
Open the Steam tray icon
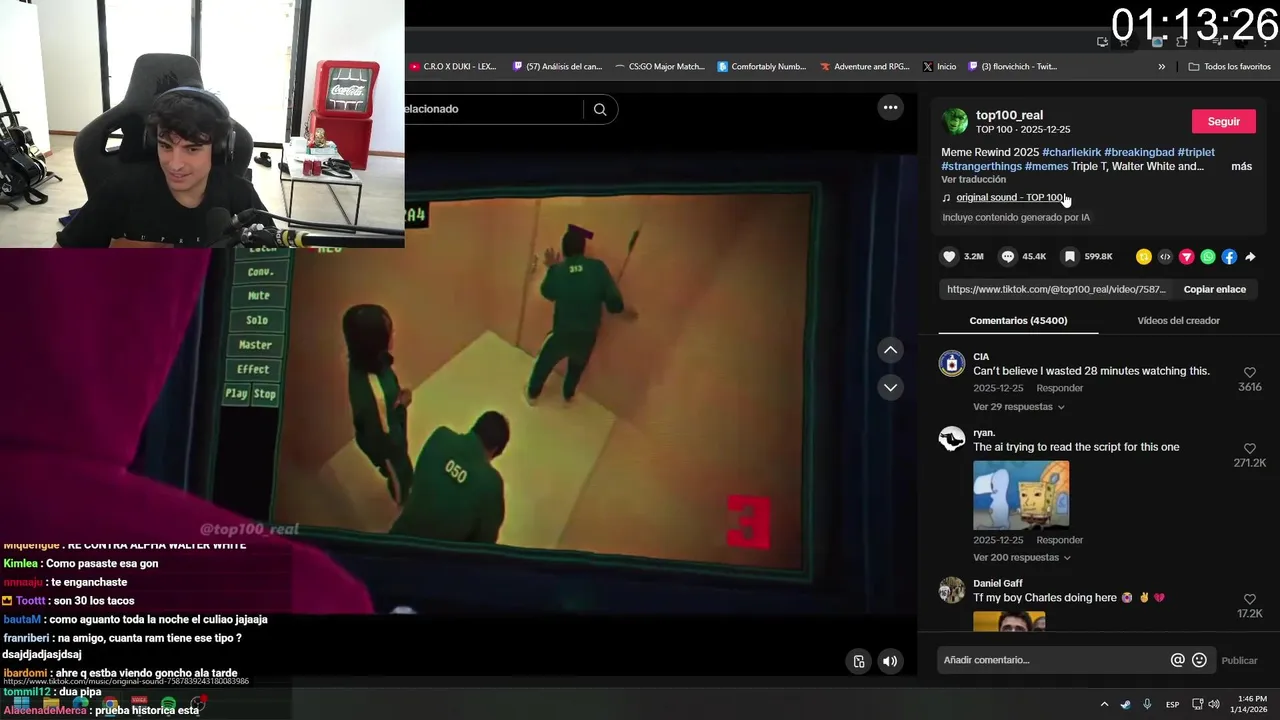(x=1126, y=704)
